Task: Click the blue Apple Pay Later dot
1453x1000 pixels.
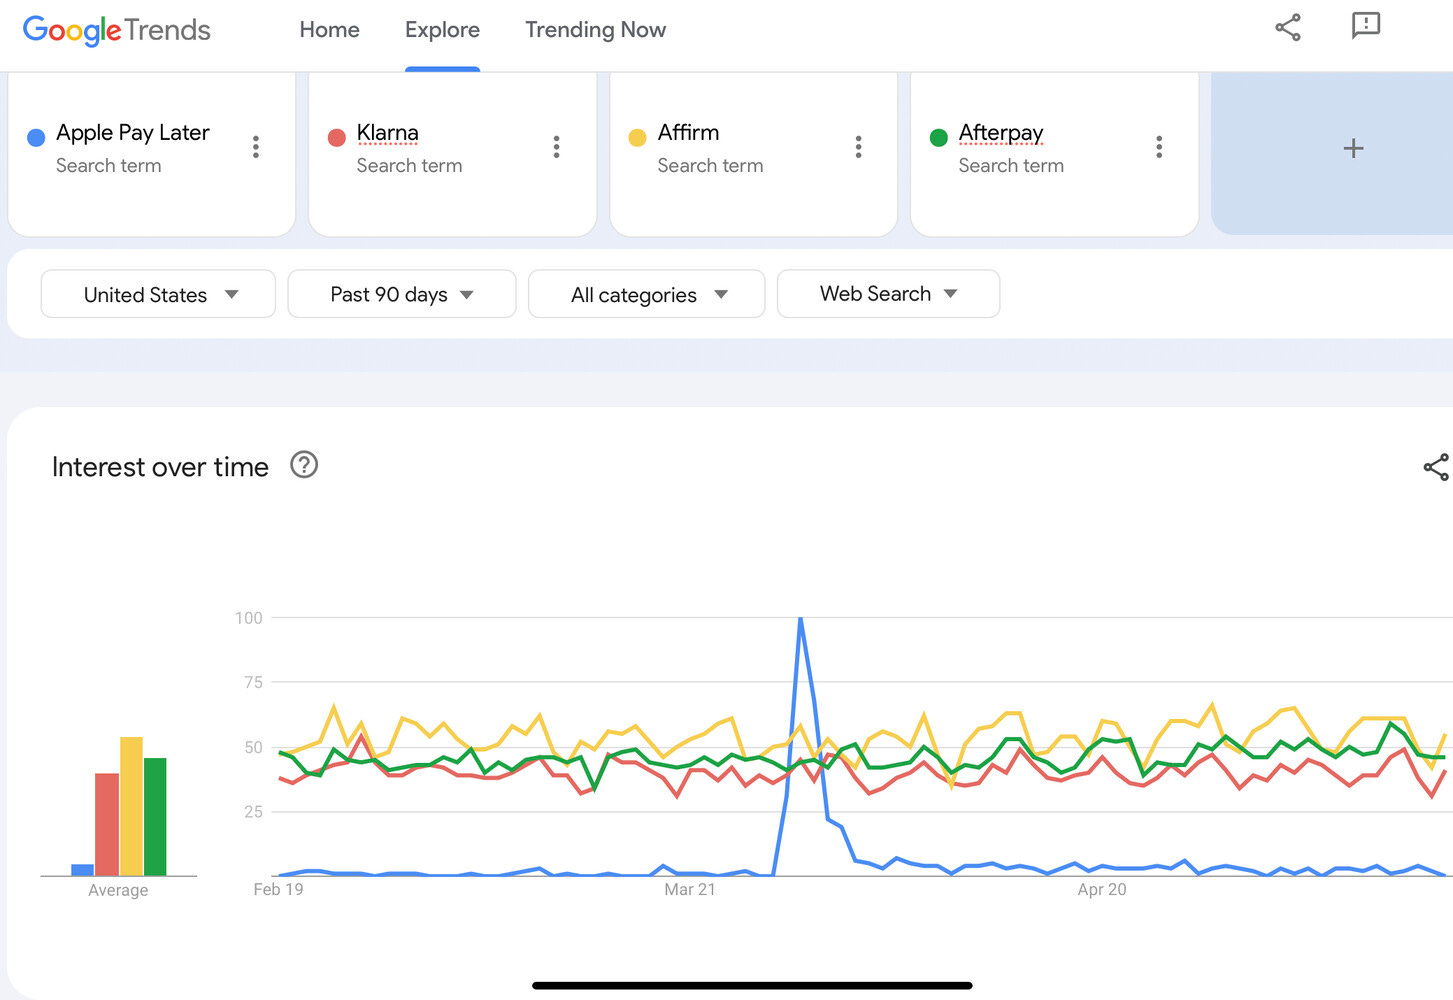Action: click(36, 138)
